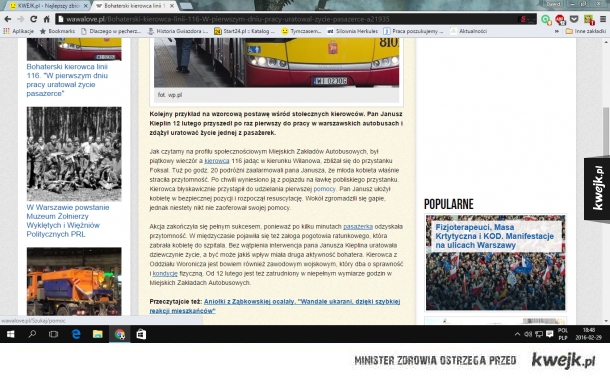Click the soldiers group photo thumbnail
Image resolution: width=610 pixels, height=379 pixels.
point(74,154)
